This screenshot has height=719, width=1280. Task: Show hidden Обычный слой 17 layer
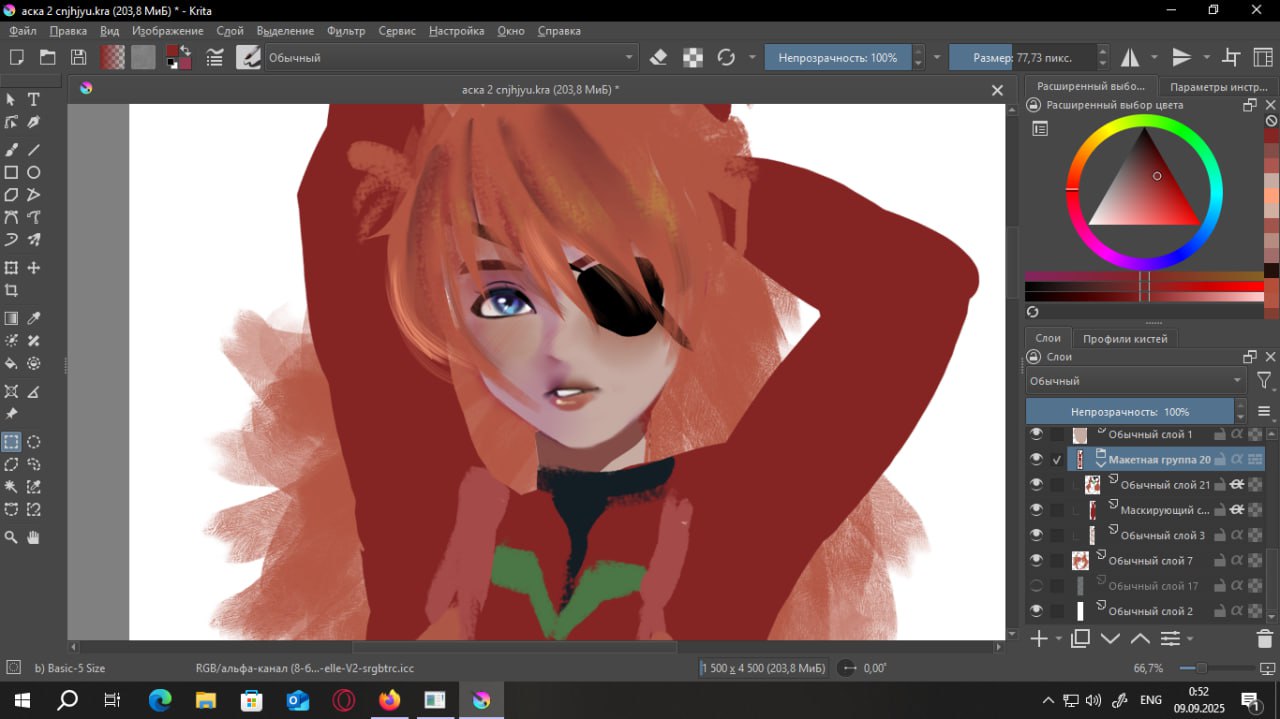[1036, 585]
